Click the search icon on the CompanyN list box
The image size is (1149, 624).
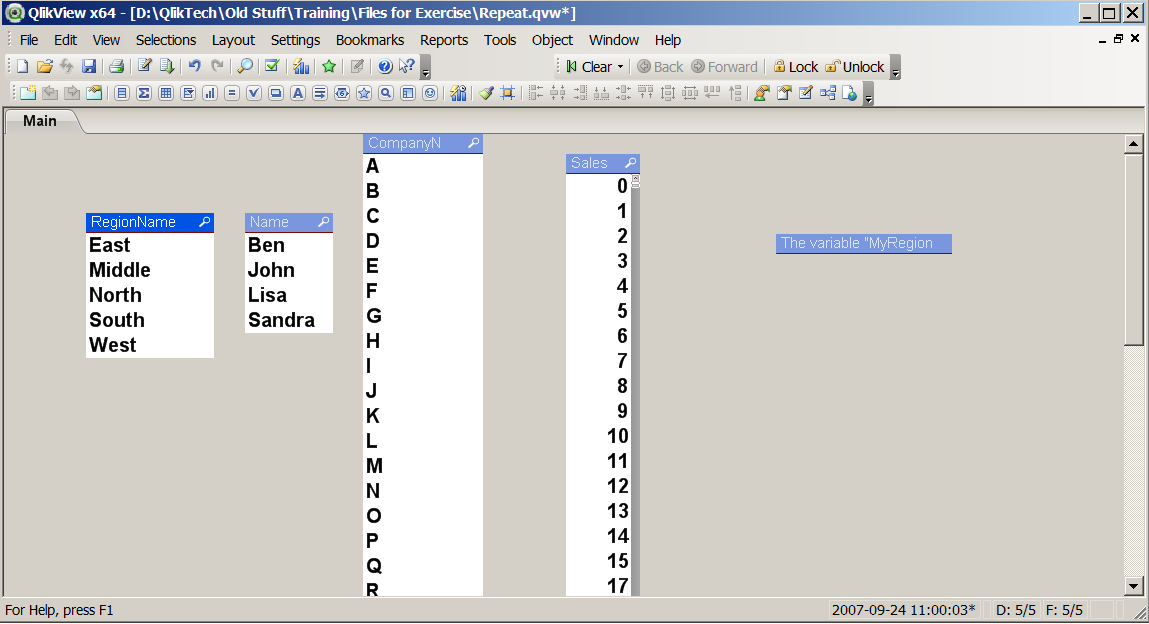click(x=473, y=143)
